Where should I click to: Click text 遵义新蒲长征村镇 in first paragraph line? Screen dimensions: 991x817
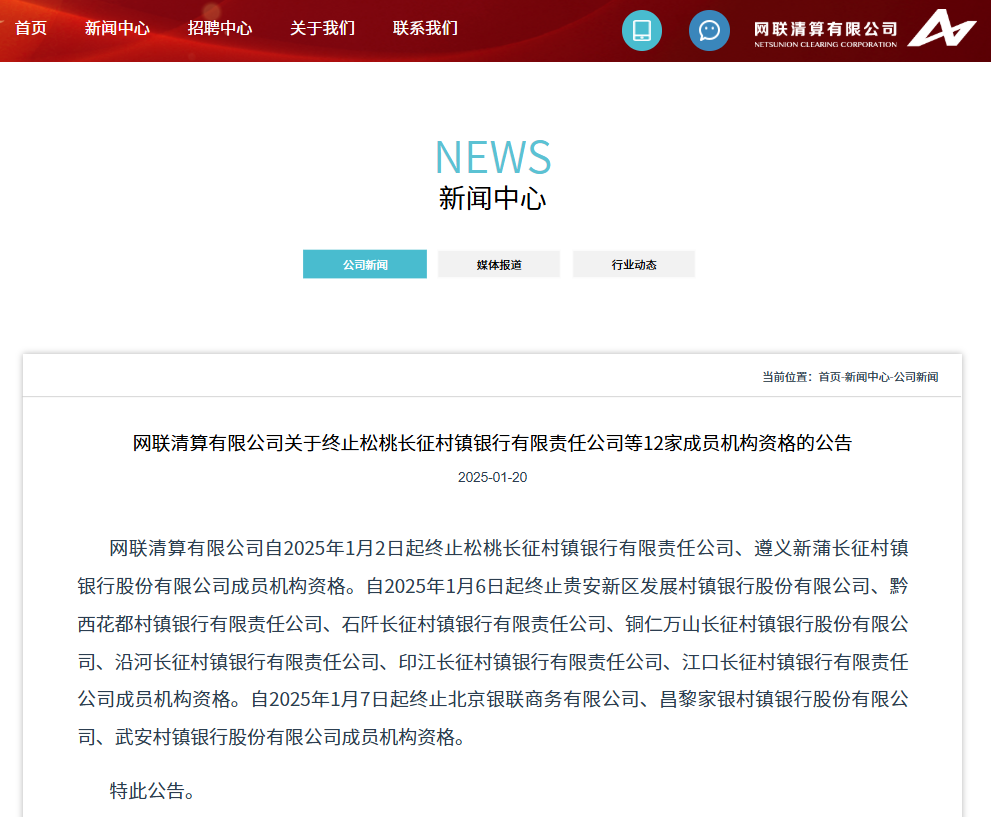pos(831,548)
